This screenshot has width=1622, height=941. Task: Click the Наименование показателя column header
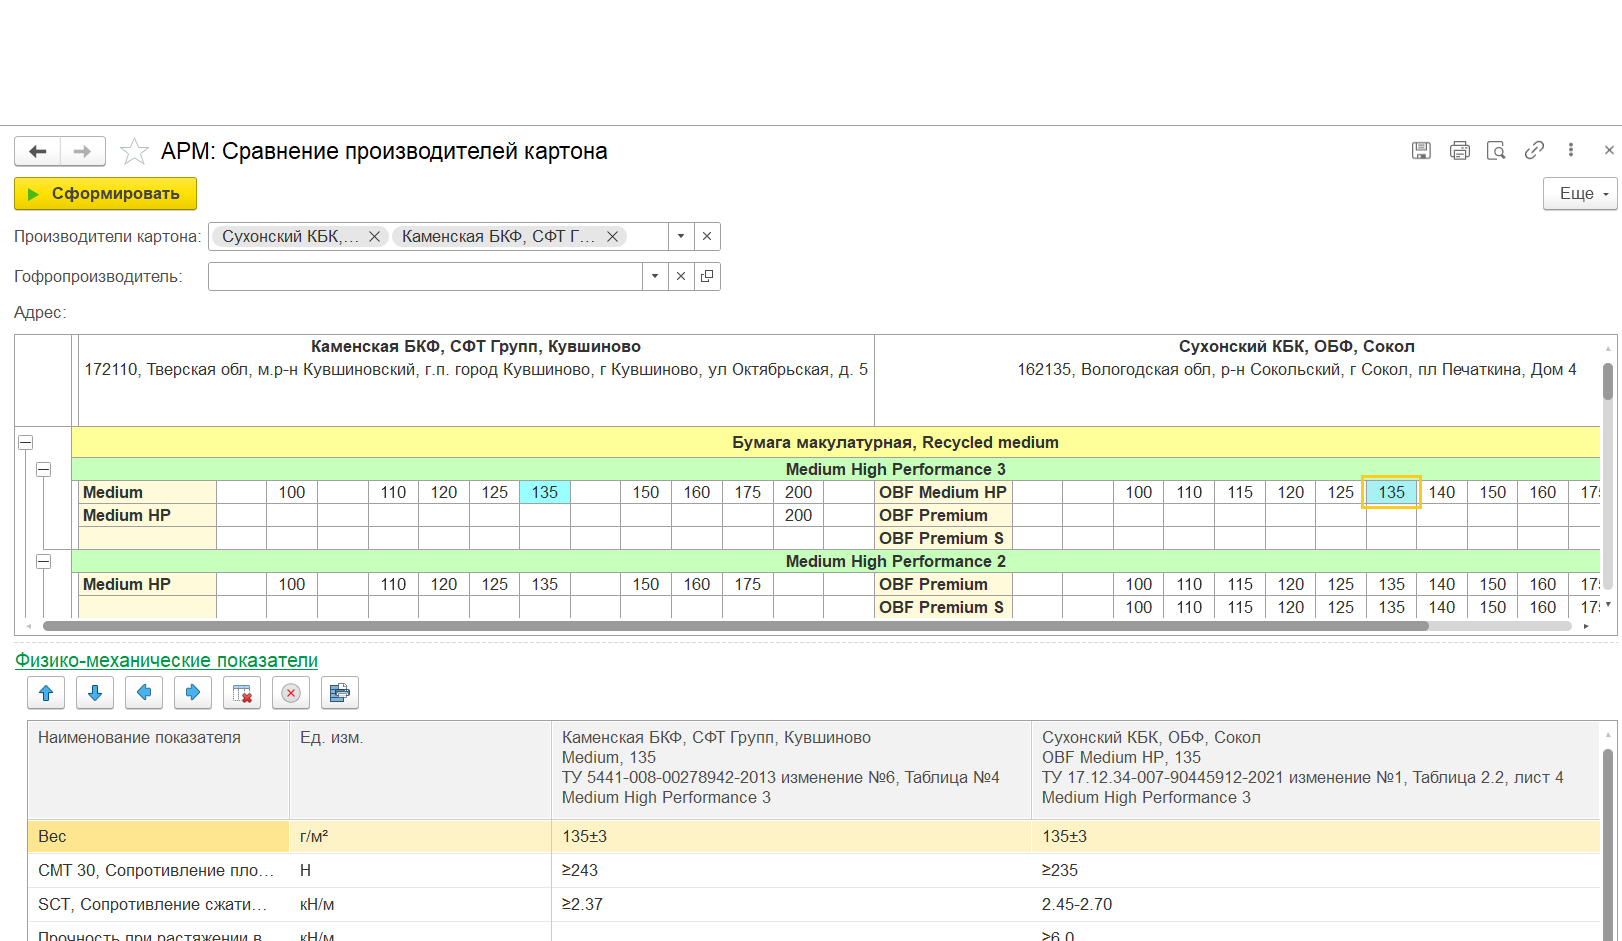click(159, 769)
